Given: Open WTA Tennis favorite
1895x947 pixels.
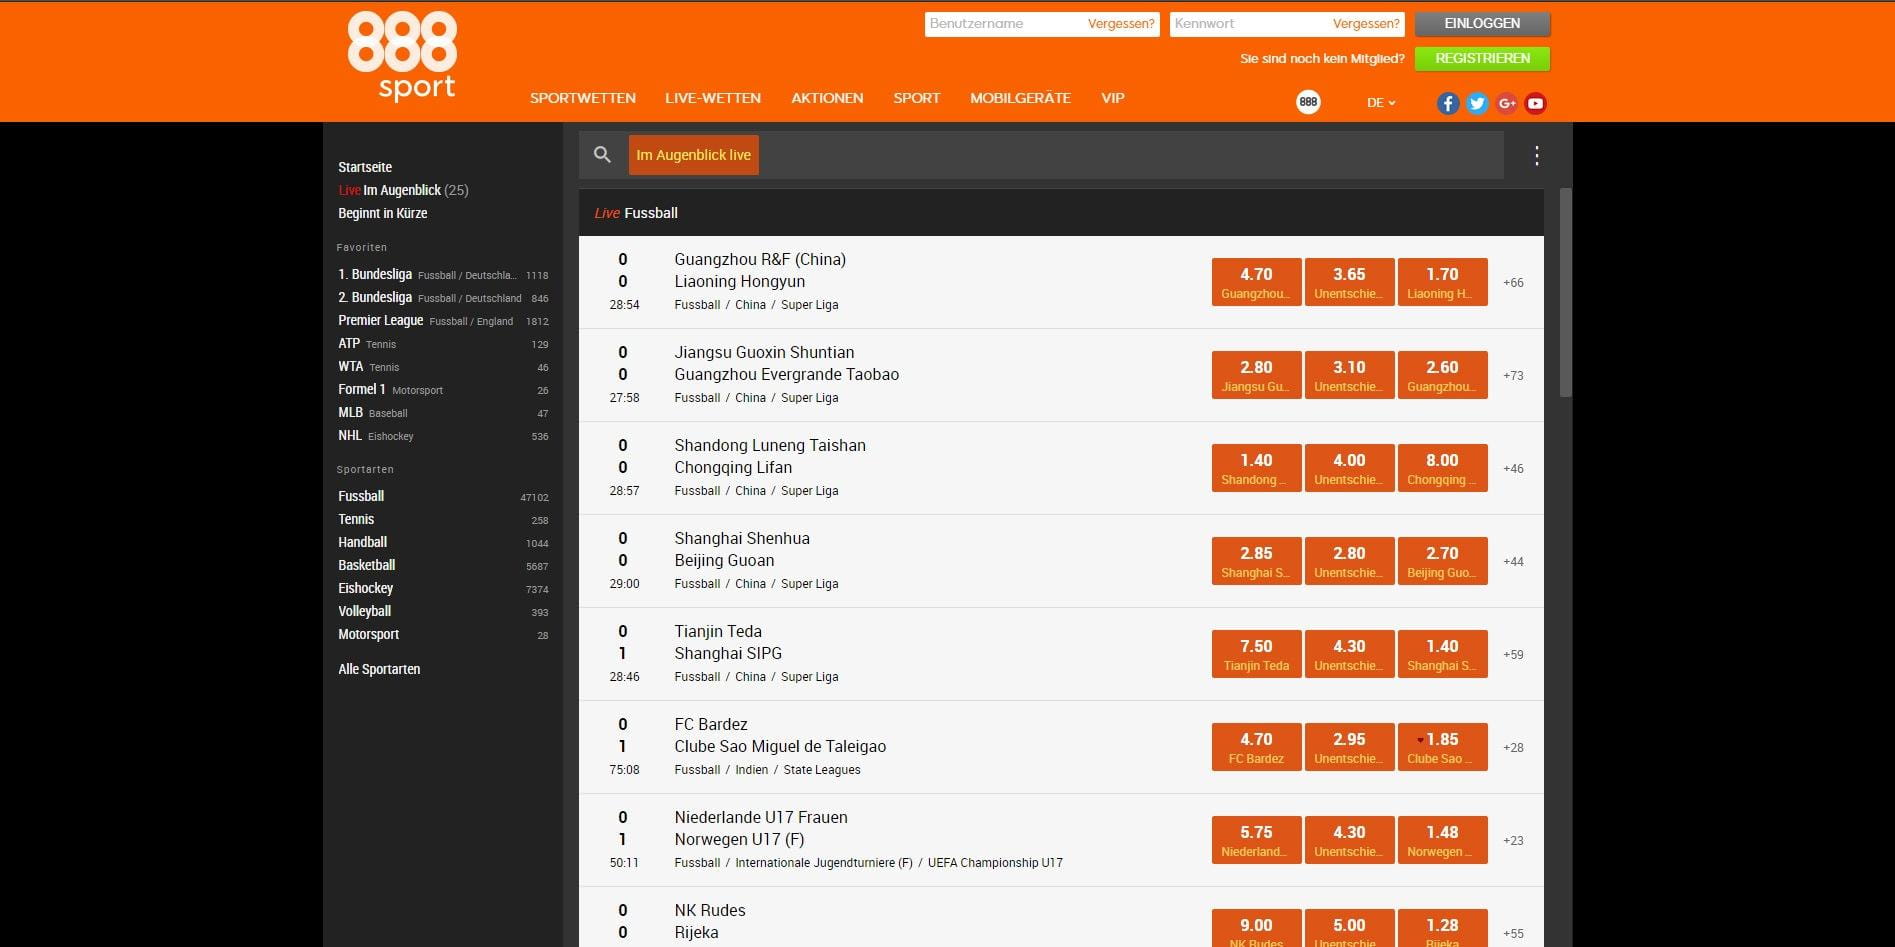Looking at the screenshot, I should 443,366.
